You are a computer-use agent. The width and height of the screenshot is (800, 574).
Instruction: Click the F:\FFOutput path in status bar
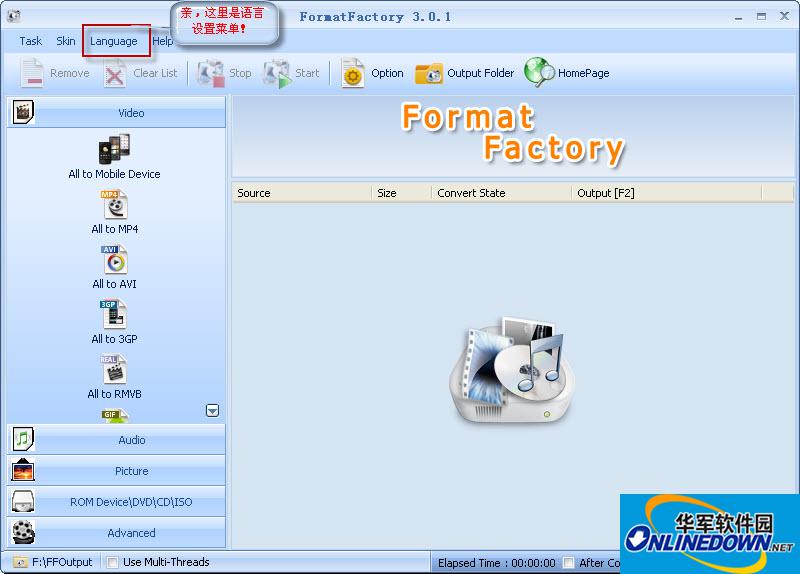coord(62,562)
